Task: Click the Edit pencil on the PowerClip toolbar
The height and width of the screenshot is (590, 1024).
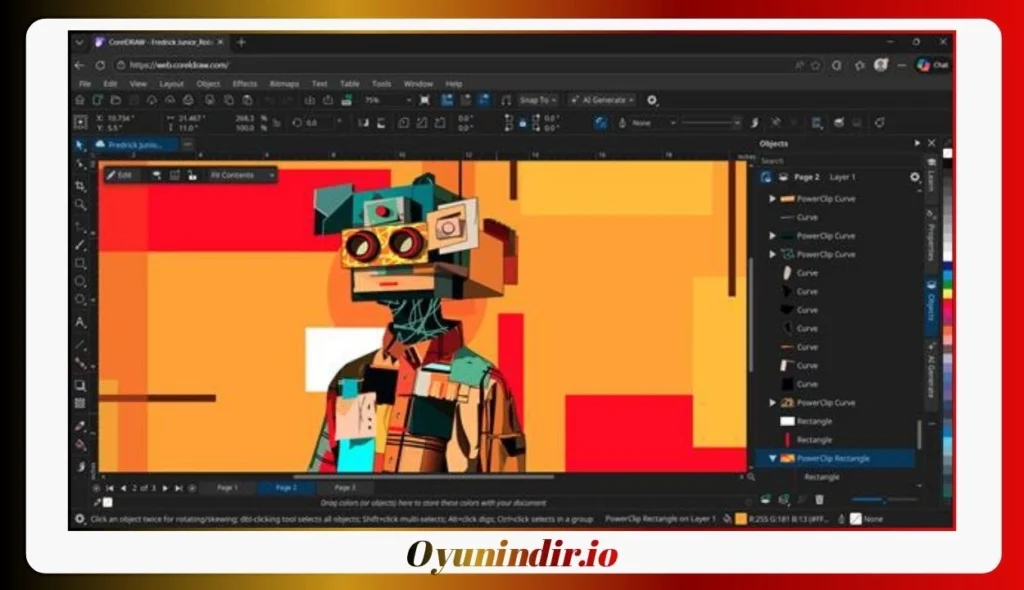Action: pyautogui.click(x=120, y=175)
